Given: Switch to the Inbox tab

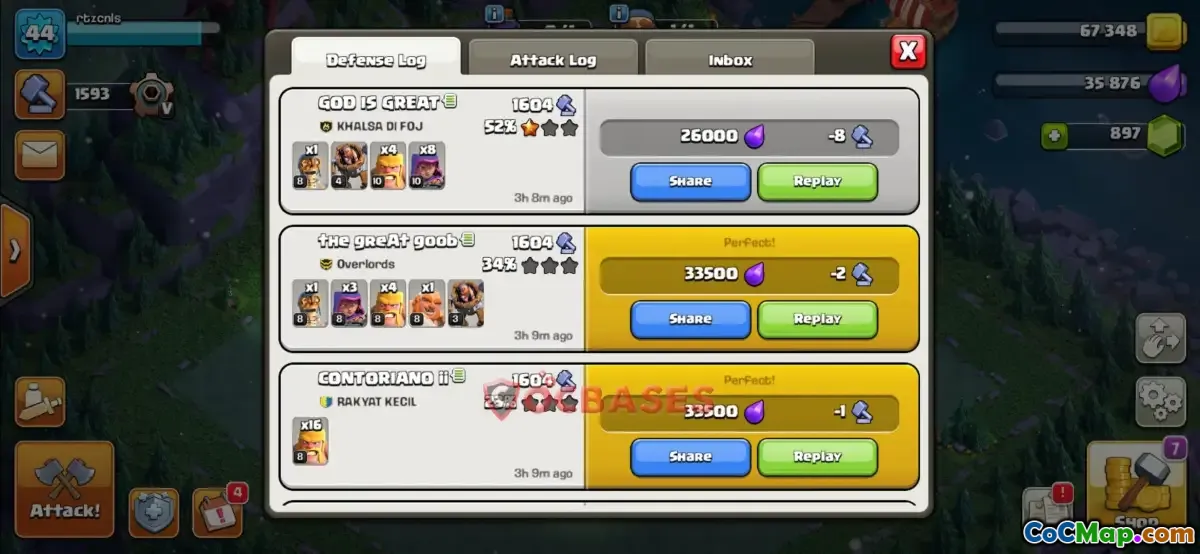Looking at the screenshot, I should pyautogui.click(x=730, y=59).
